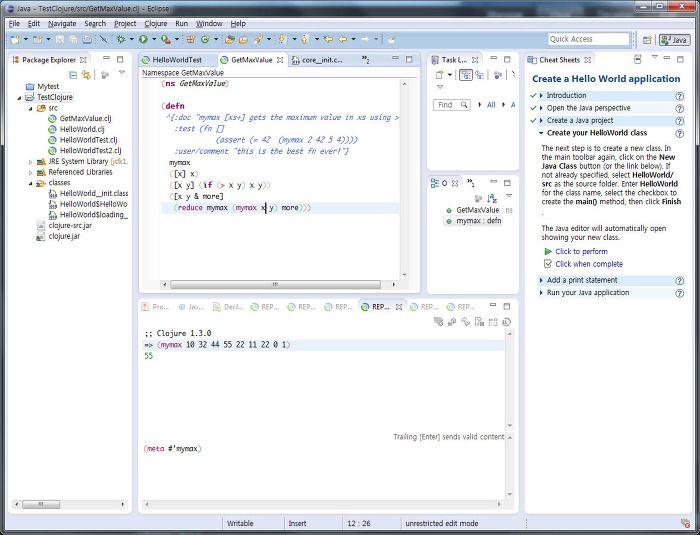Click the Java perspective button
700x535 pixels.
point(673,40)
